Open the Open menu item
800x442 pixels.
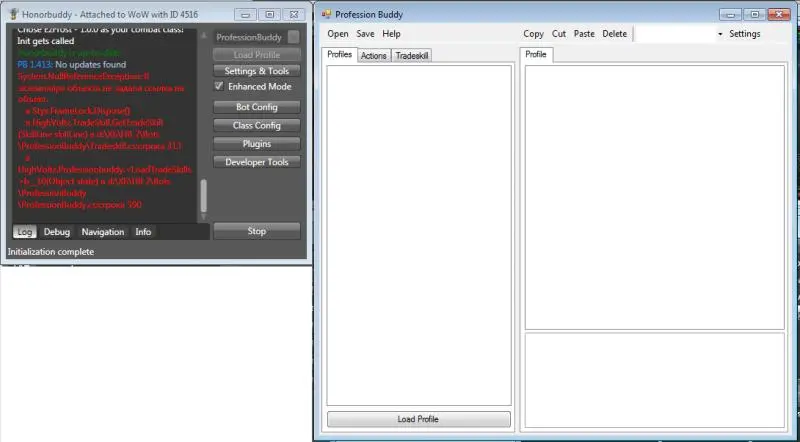click(x=338, y=34)
